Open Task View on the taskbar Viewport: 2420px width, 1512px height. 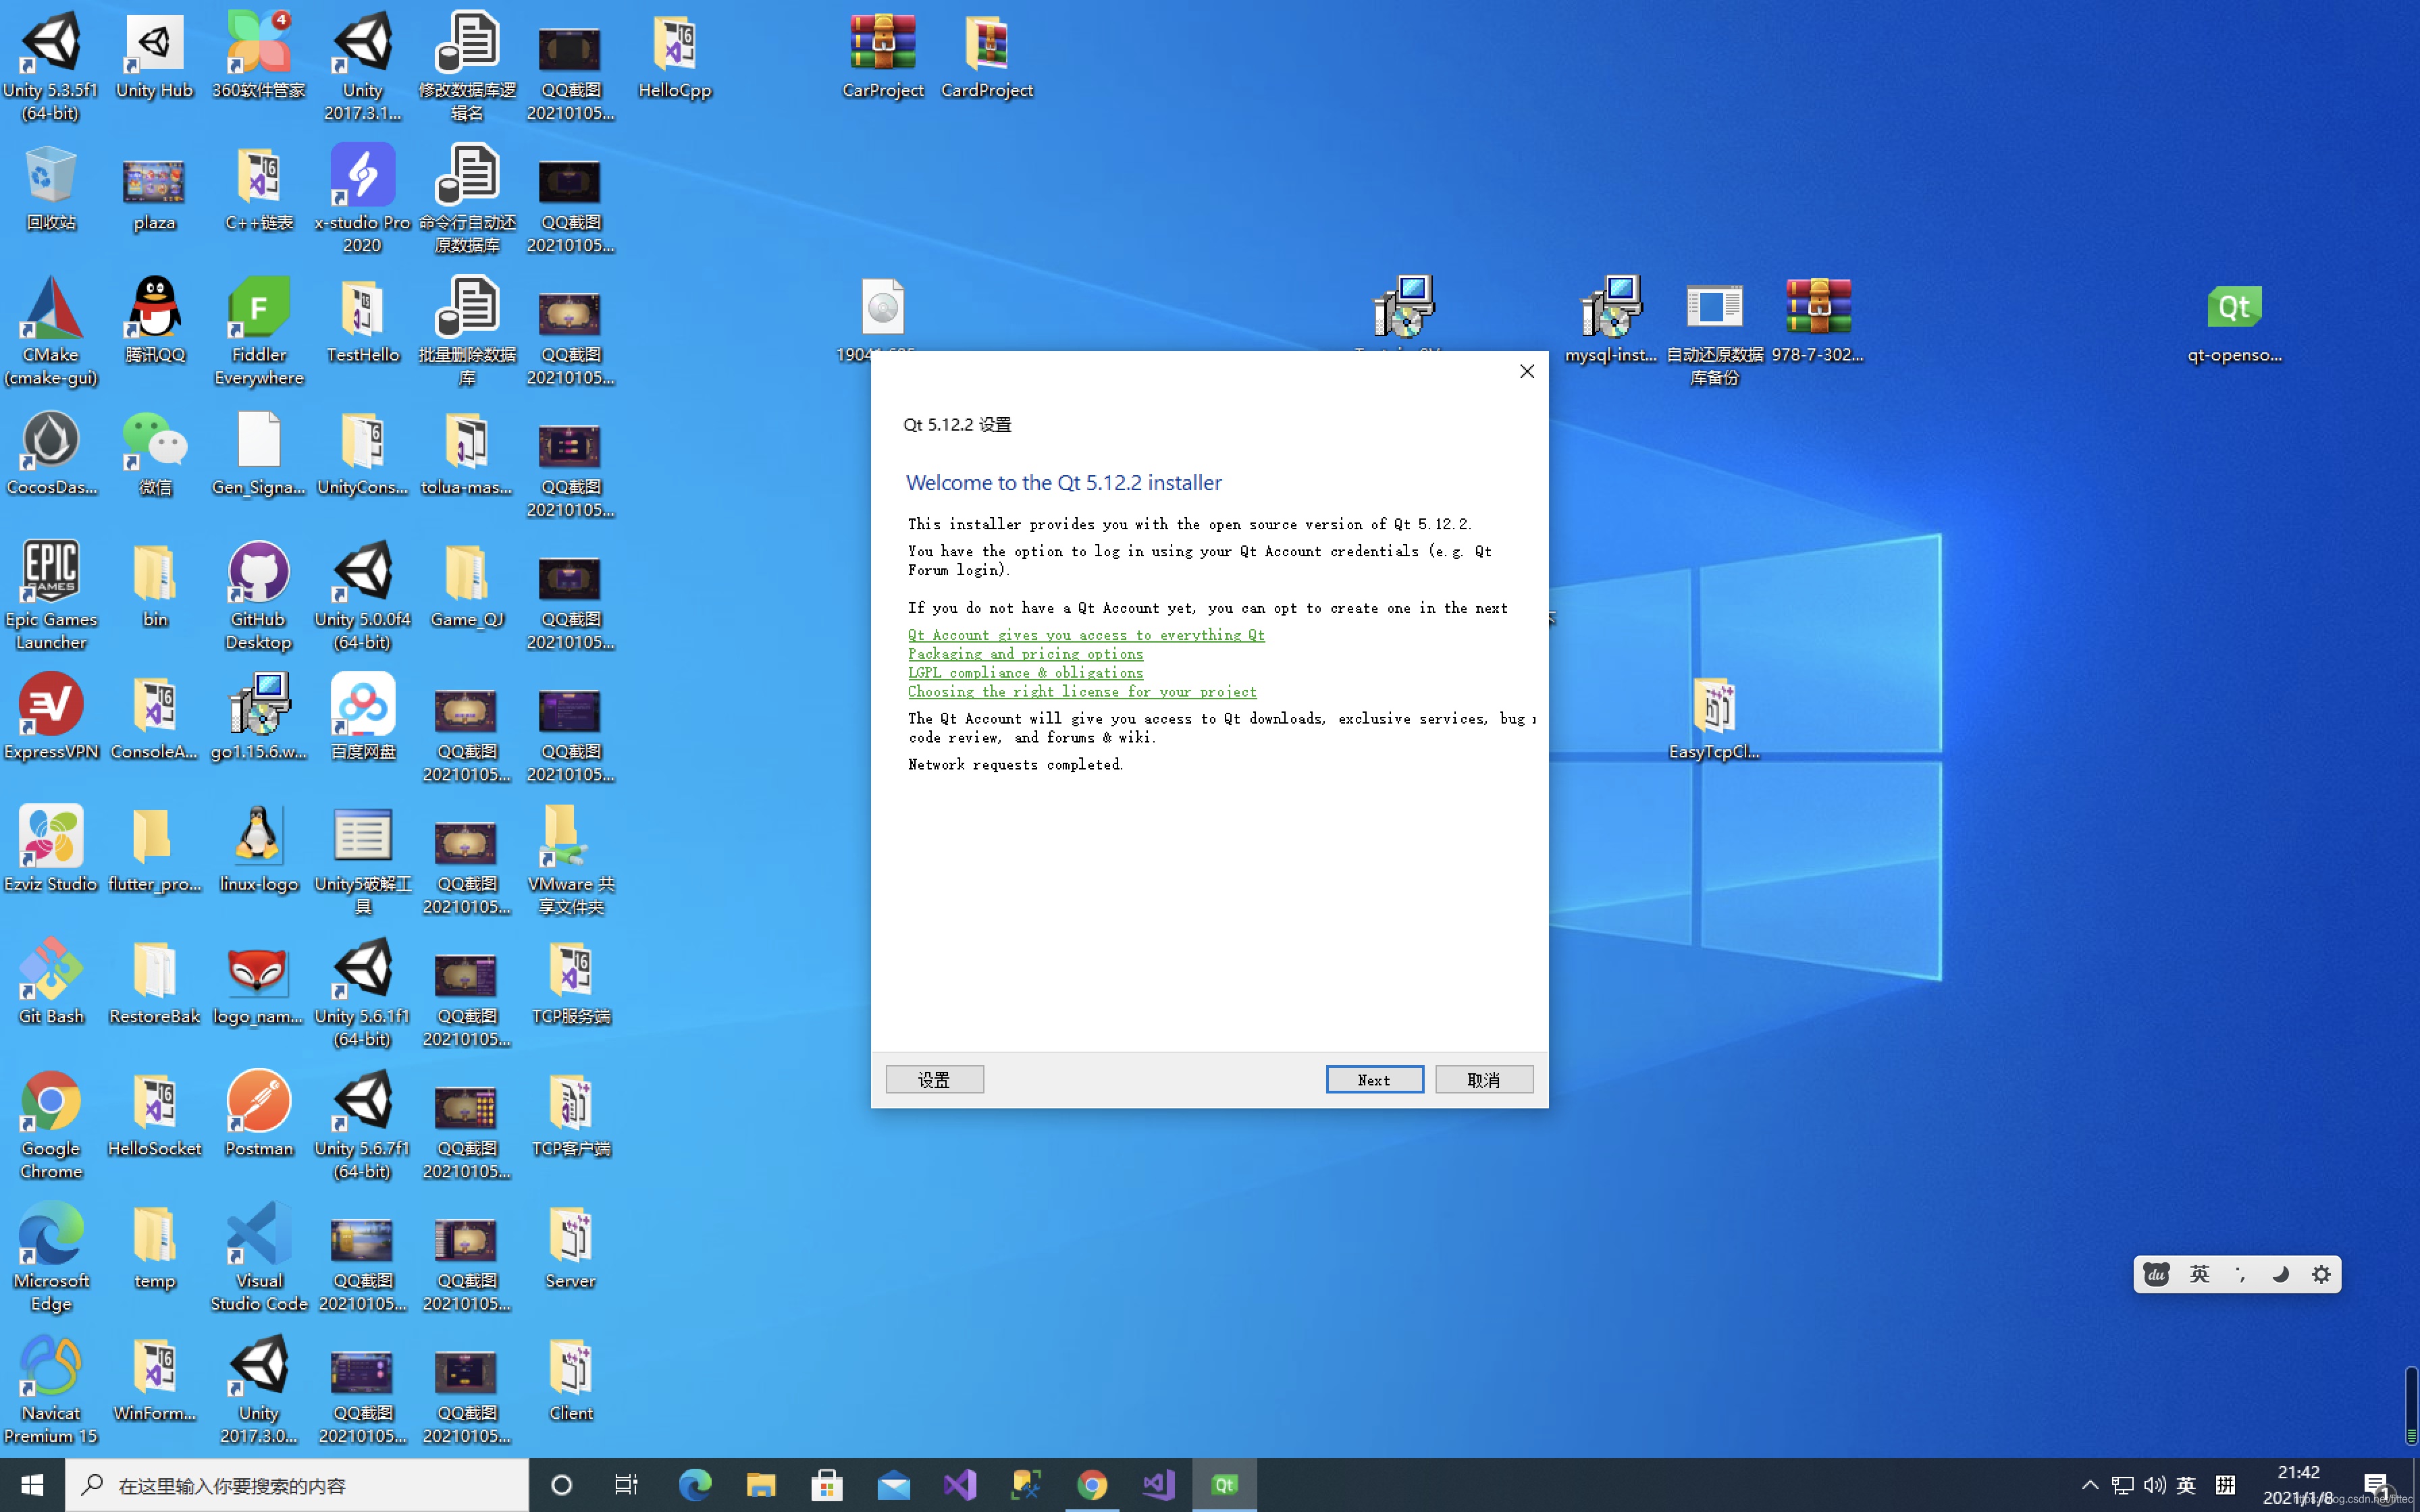(626, 1485)
